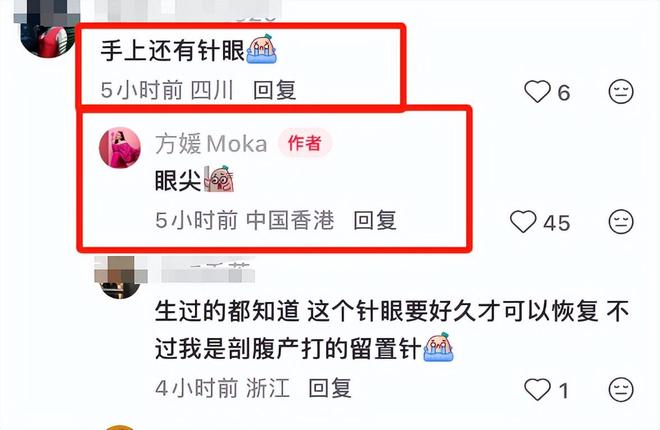Image resolution: width=660 pixels, height=430 pixels.
Task: Like the 浙江 comment heart icon
Action: pyautogui.click(x=537, y=389)
